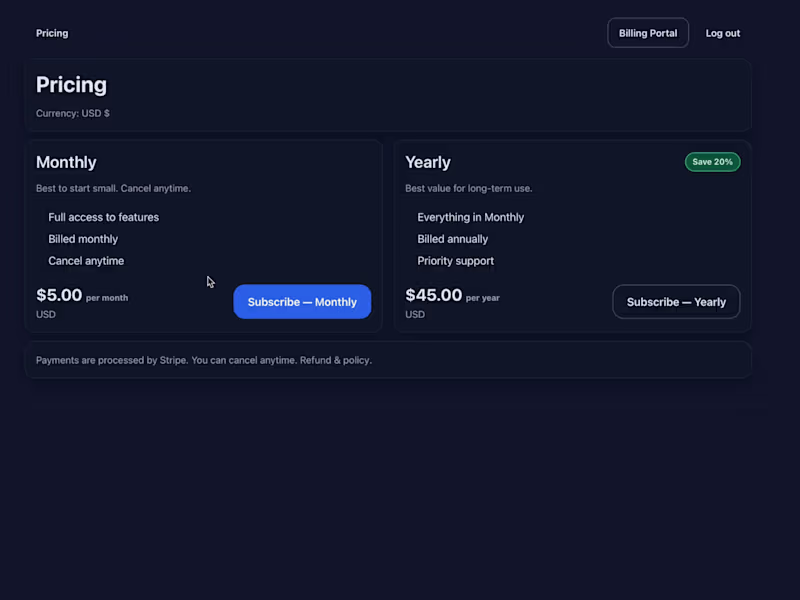Select the Monthly plan card title

tap(66, 162)
